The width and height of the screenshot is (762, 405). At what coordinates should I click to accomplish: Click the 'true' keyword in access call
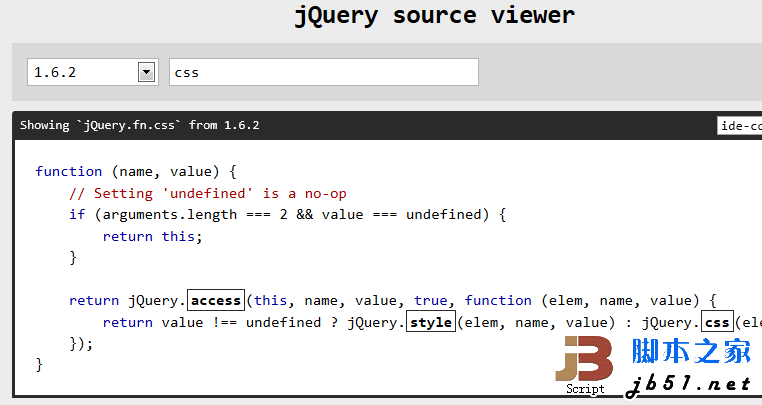pos(430,300)
